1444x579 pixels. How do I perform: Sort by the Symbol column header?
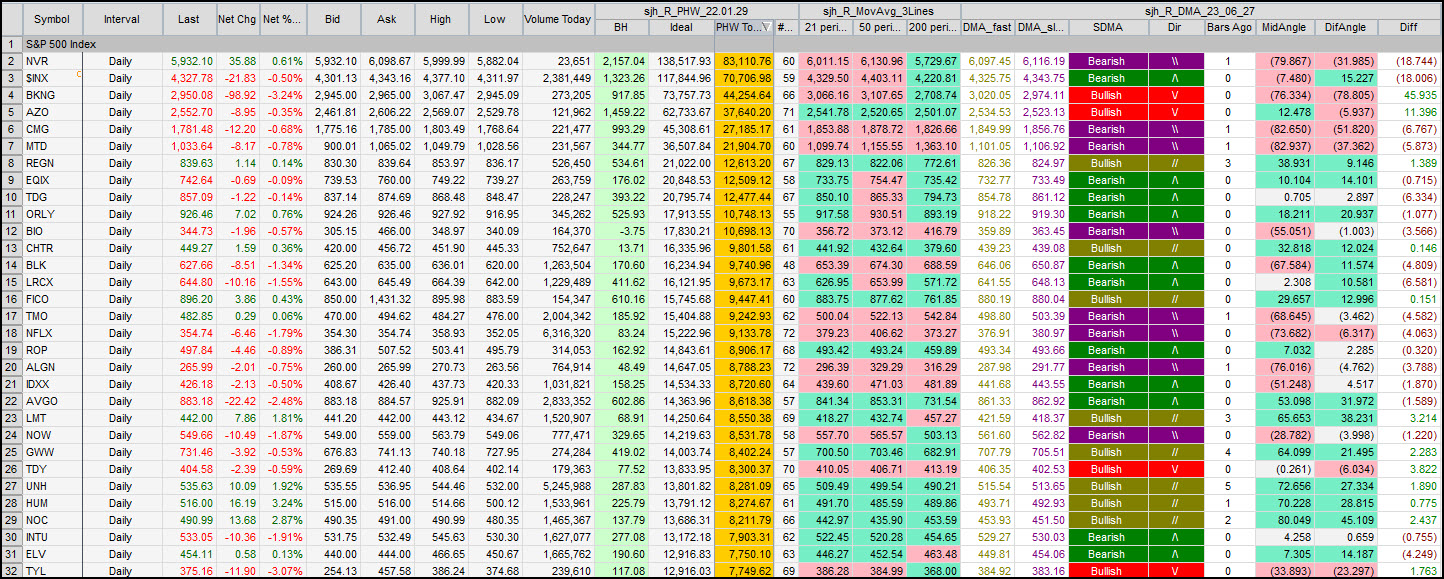coord(52,19)
